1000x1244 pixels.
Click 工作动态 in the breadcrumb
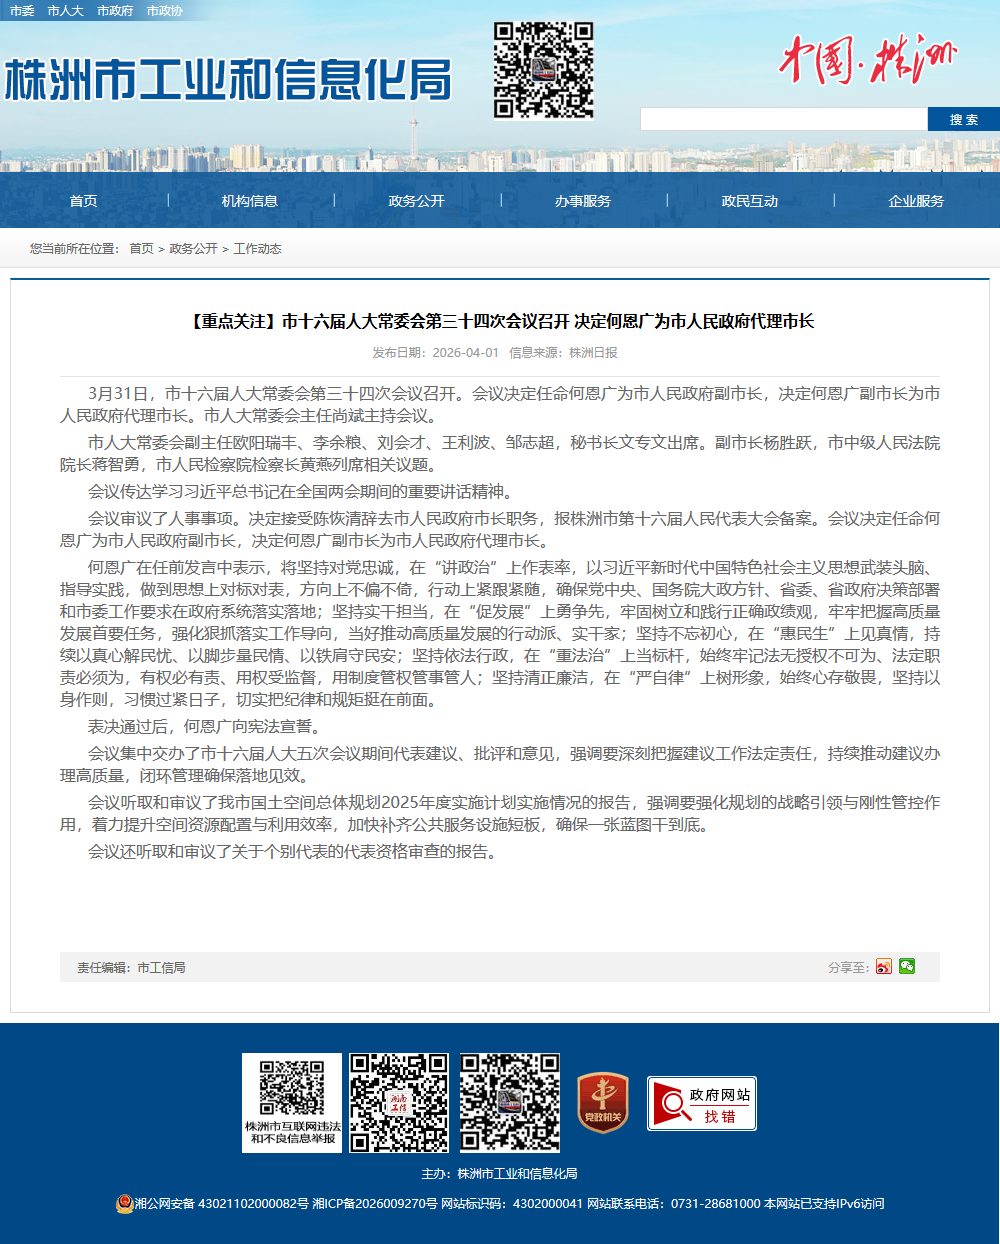click(x=257, y=248)
